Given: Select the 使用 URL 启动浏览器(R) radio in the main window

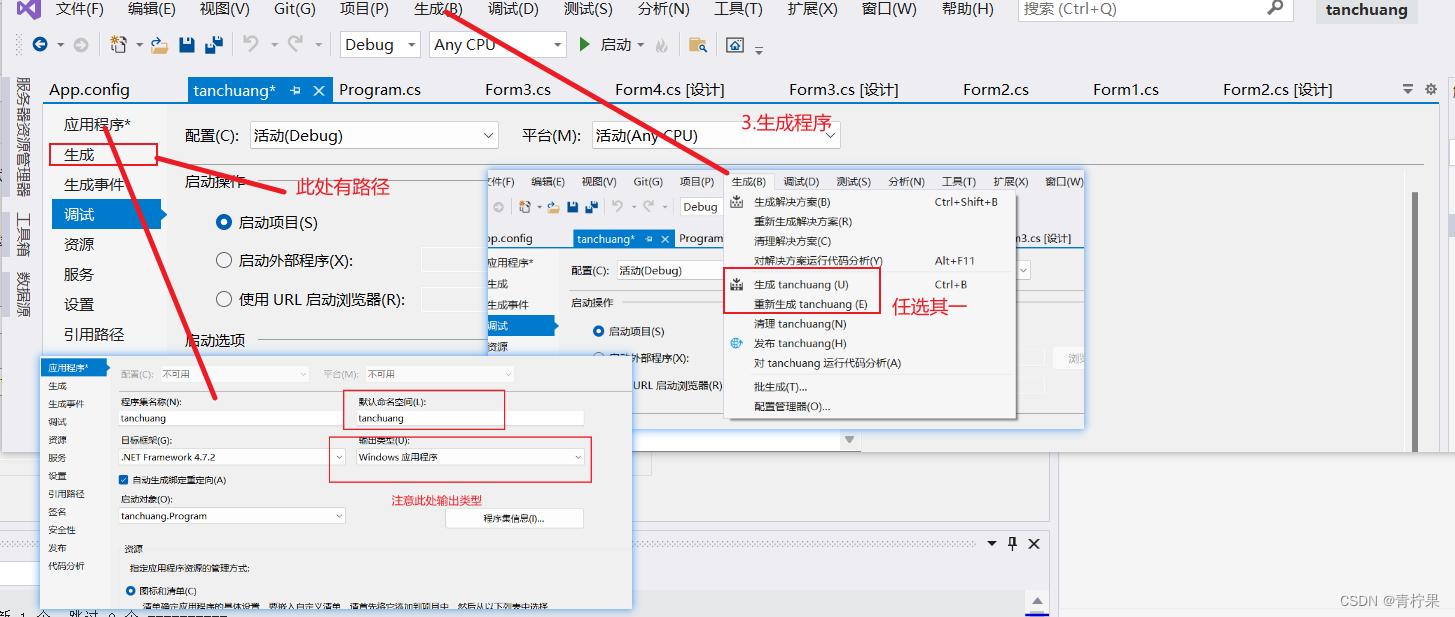Looking at the screenshot, I should coord(224,299).
